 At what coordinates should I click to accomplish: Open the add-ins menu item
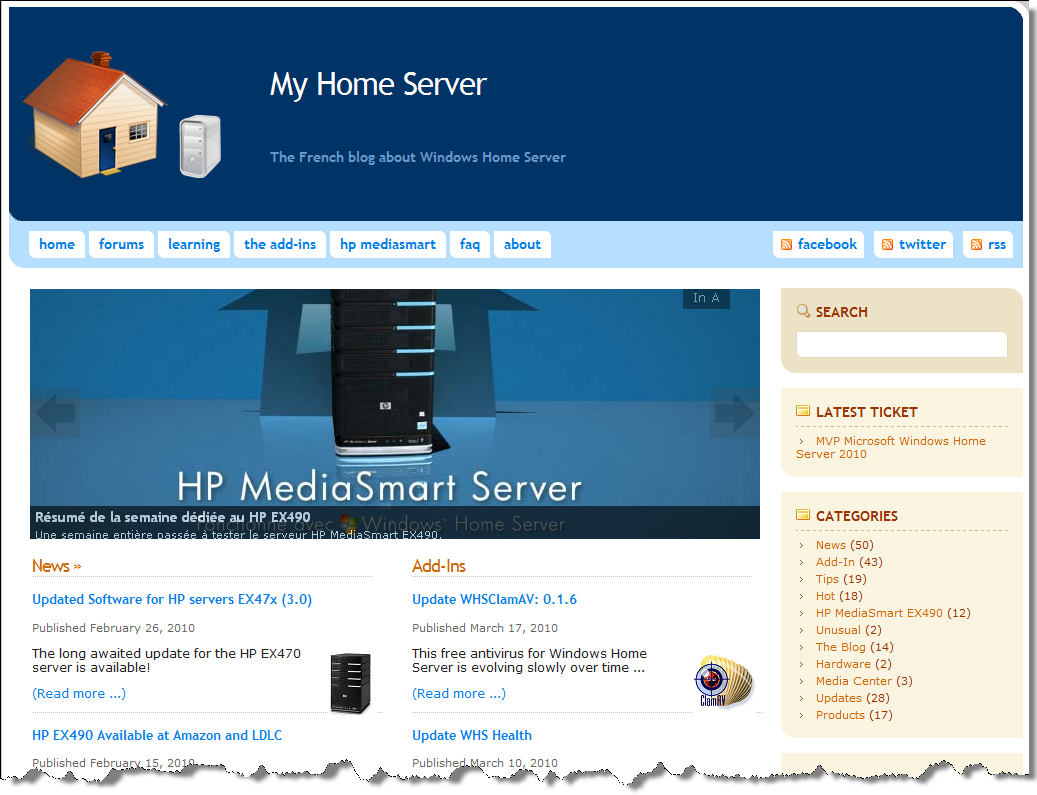[280, 244]
